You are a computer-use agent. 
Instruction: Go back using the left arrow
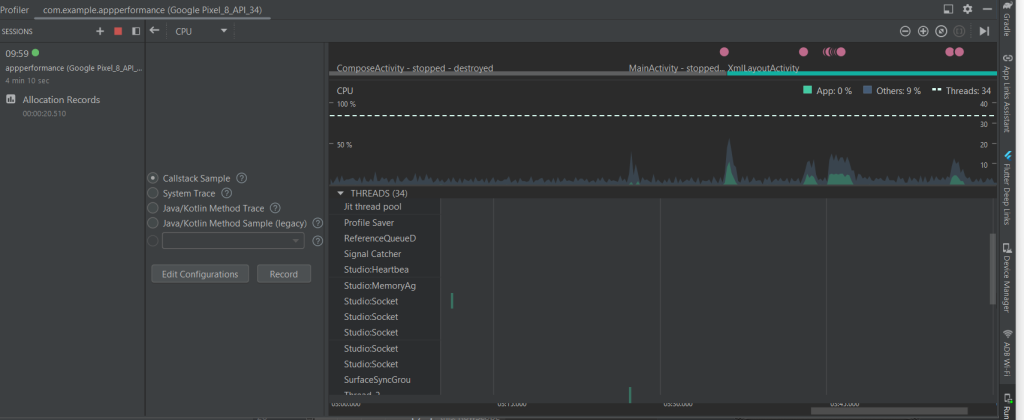click(154, 31)
